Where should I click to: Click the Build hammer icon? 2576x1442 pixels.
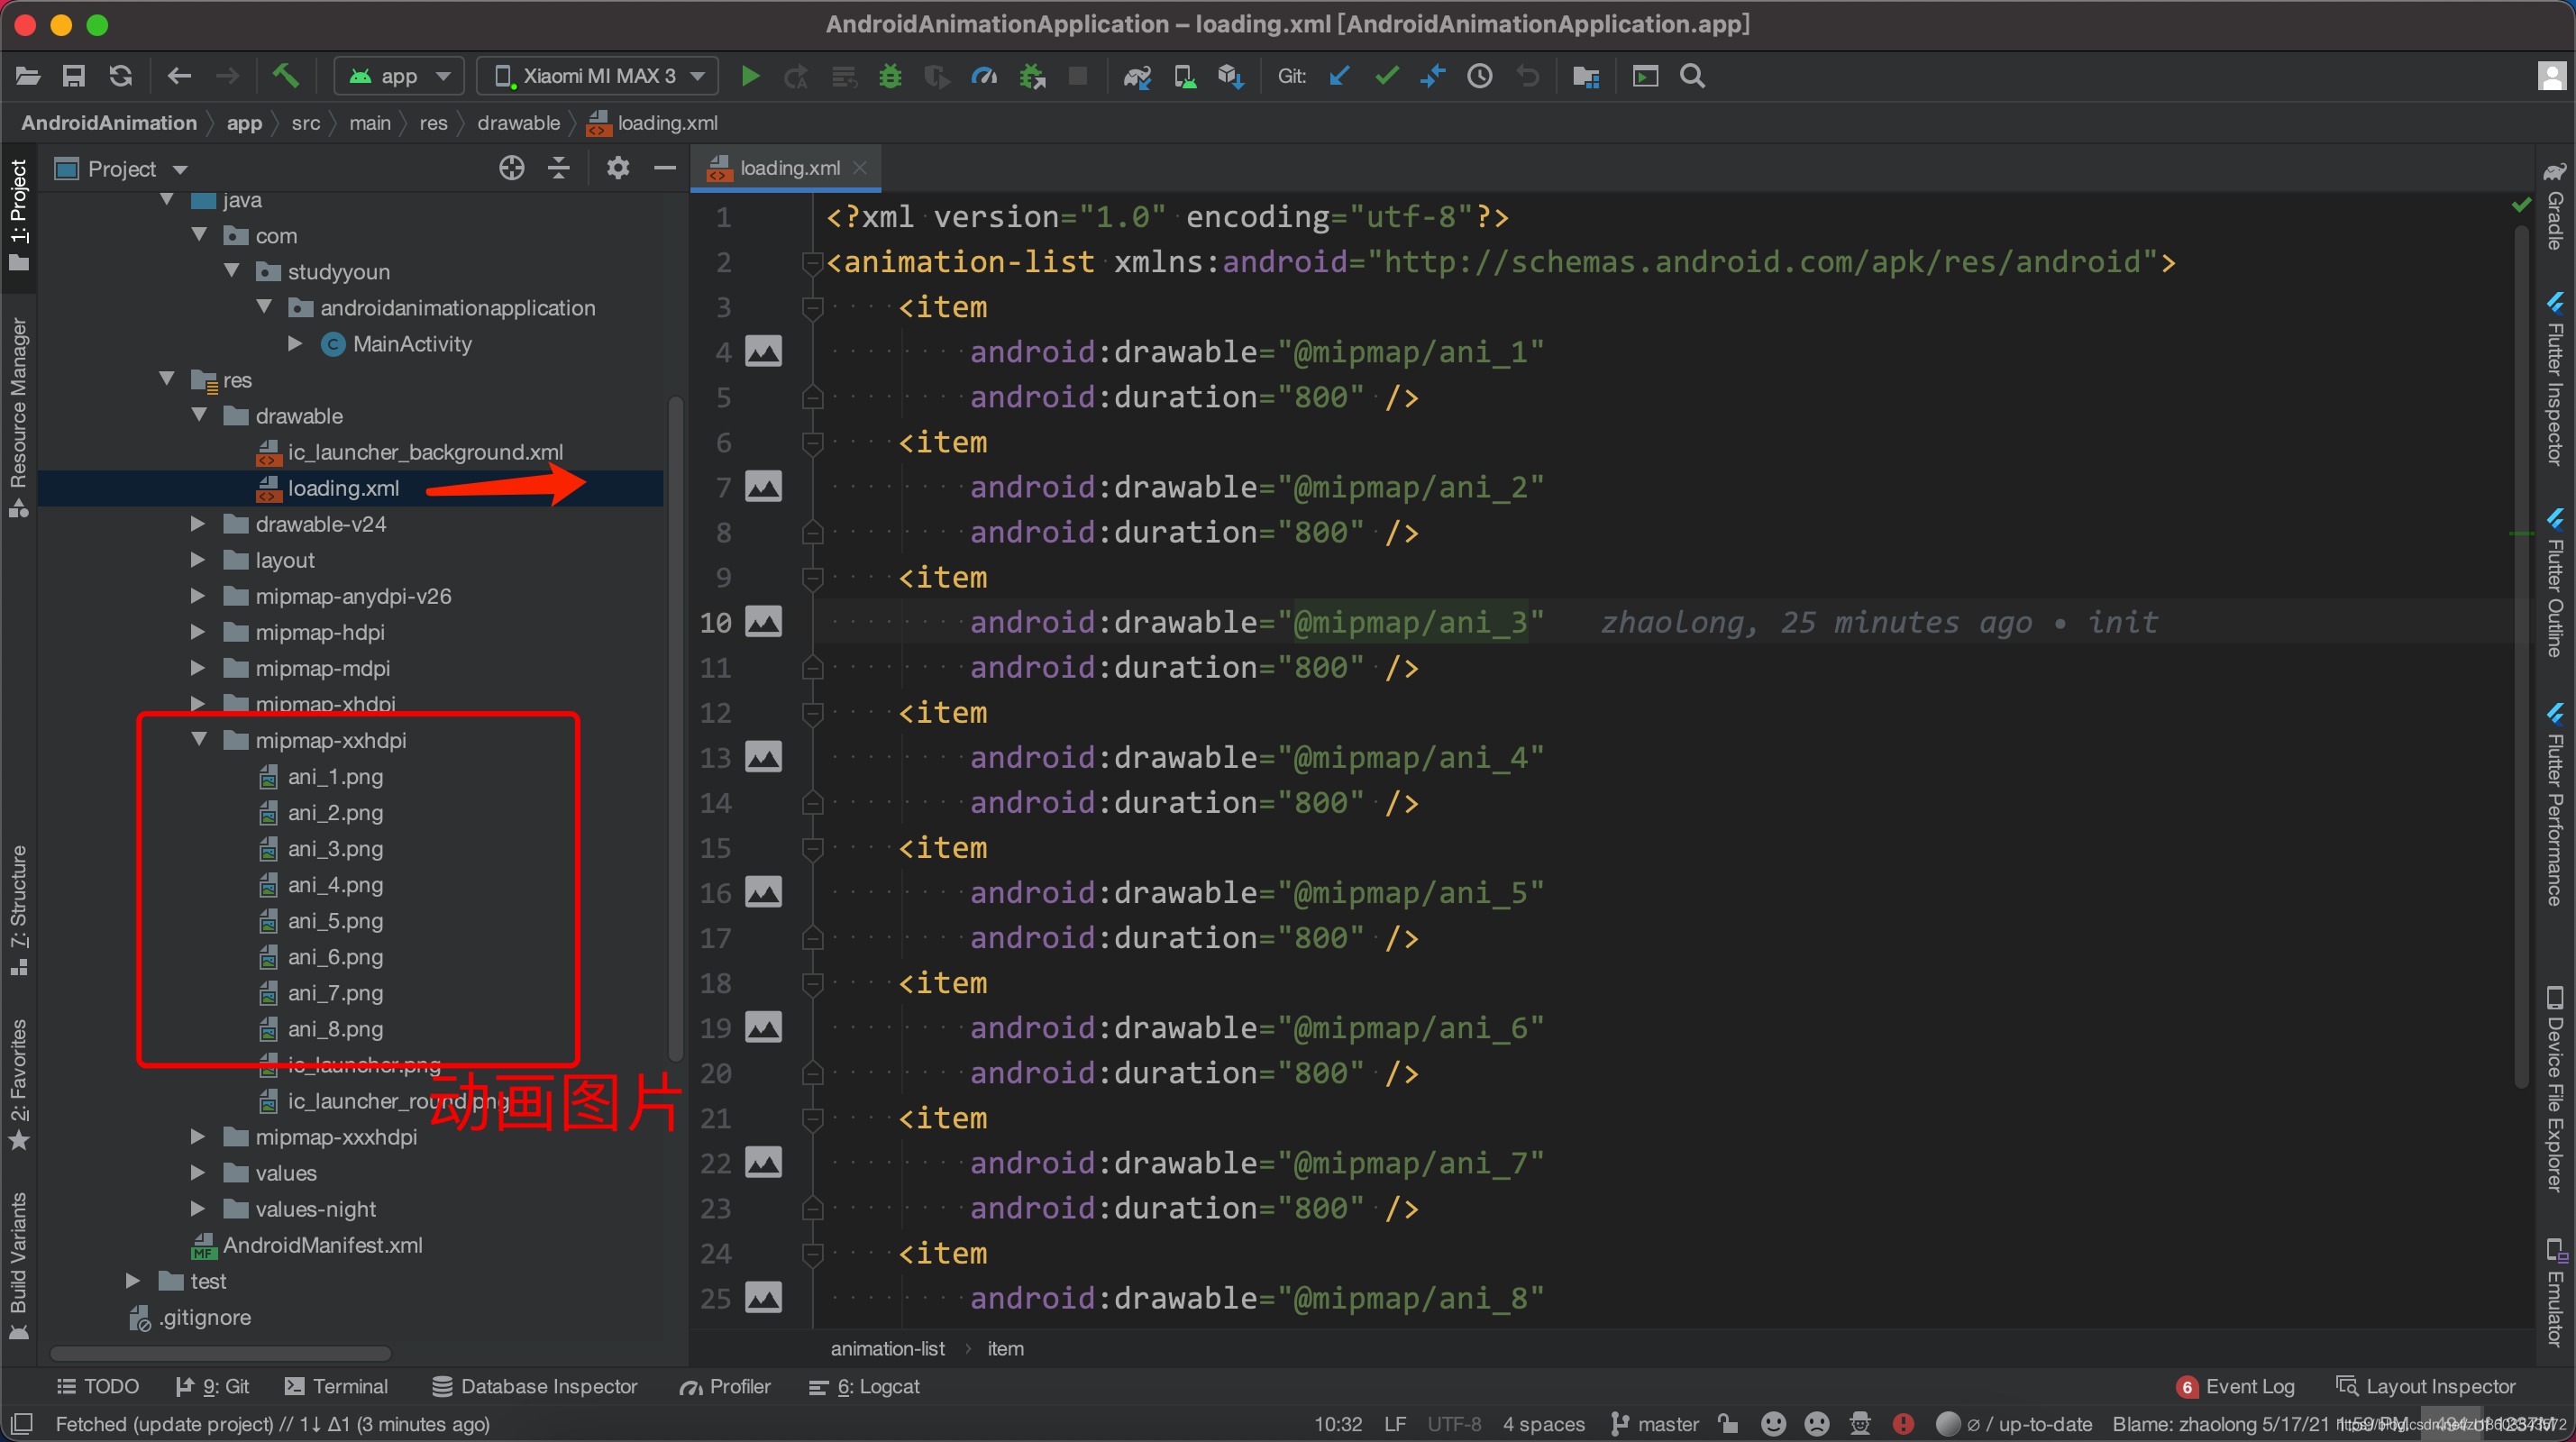[x=286, y=76]
